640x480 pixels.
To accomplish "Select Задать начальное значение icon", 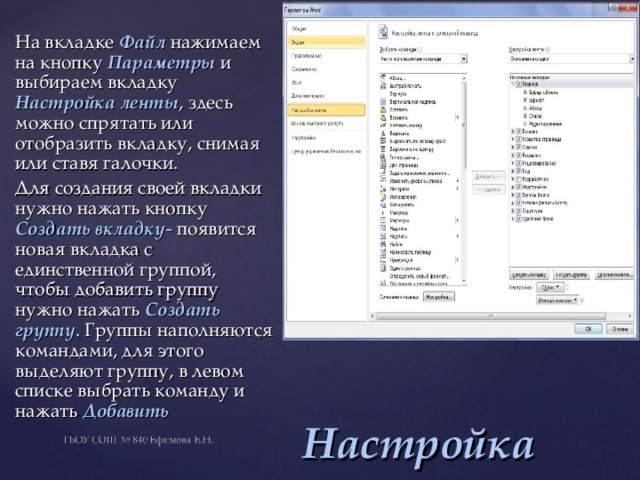I will pyautogui.click(x=383, y=173).
